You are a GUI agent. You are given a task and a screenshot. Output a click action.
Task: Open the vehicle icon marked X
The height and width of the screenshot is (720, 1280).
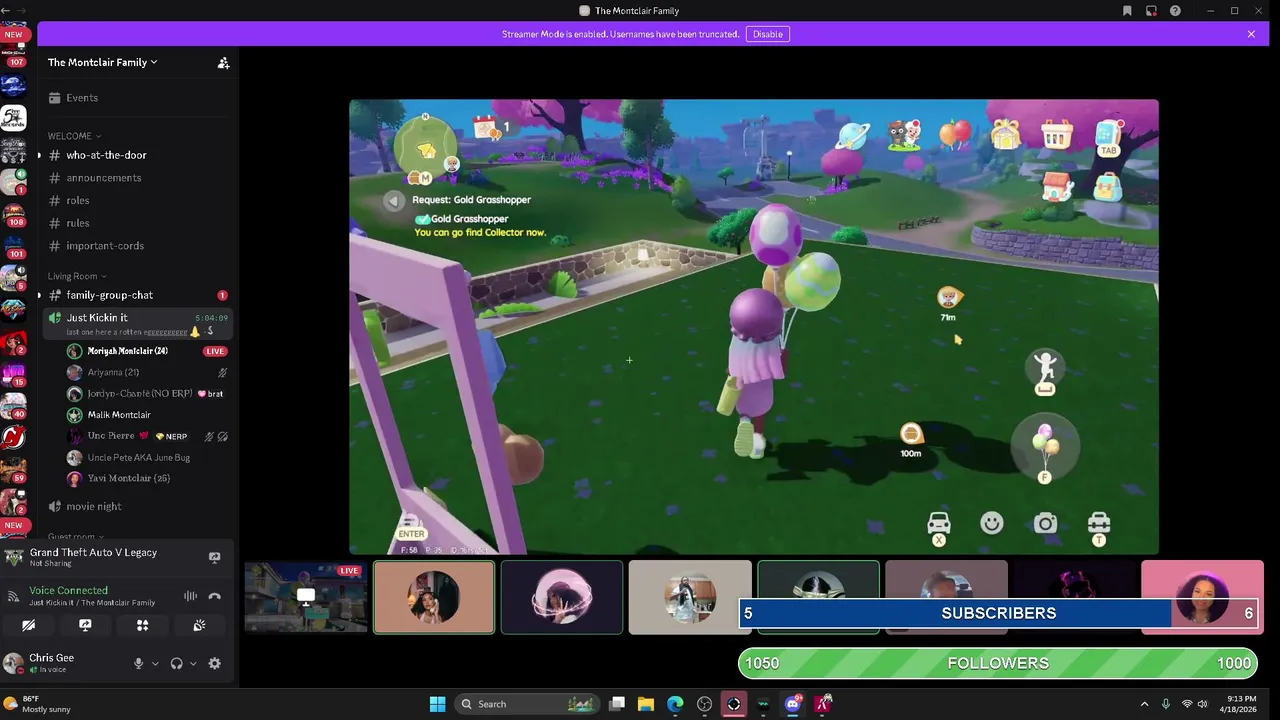(x=939, y=526)
